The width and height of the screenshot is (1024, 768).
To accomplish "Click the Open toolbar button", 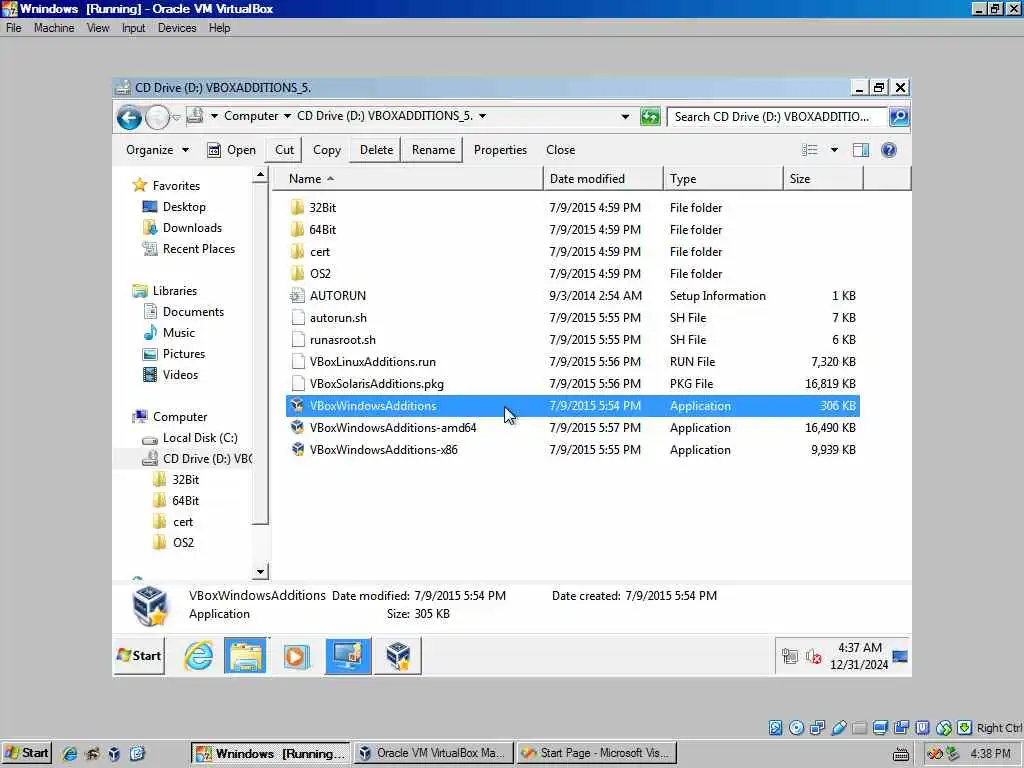I will [232, 150].
